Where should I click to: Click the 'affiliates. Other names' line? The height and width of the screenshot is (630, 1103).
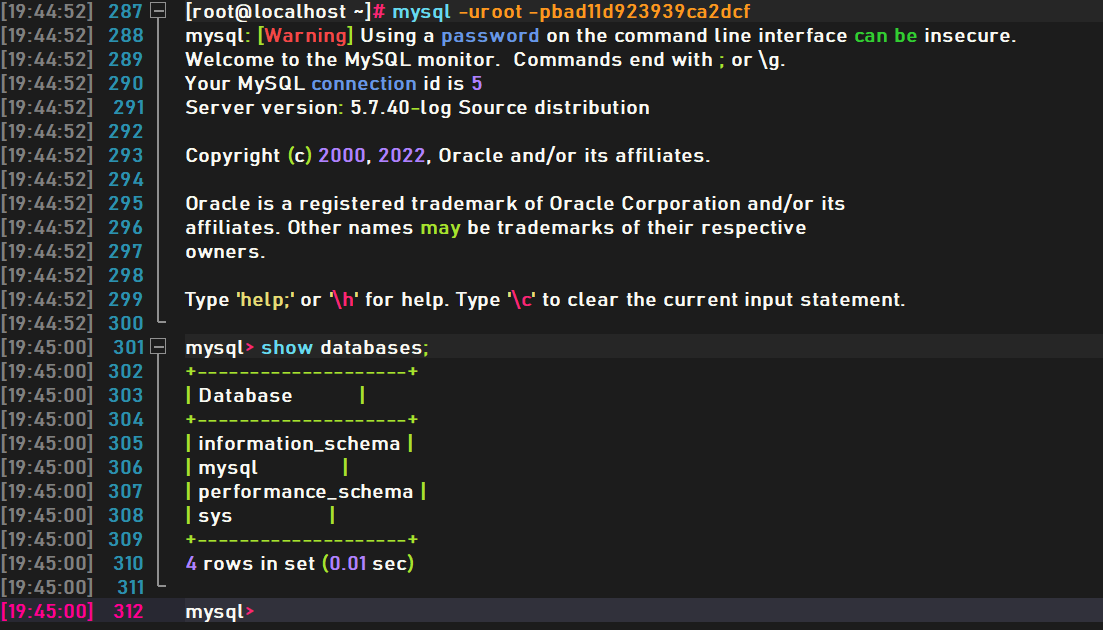(495, 228)
